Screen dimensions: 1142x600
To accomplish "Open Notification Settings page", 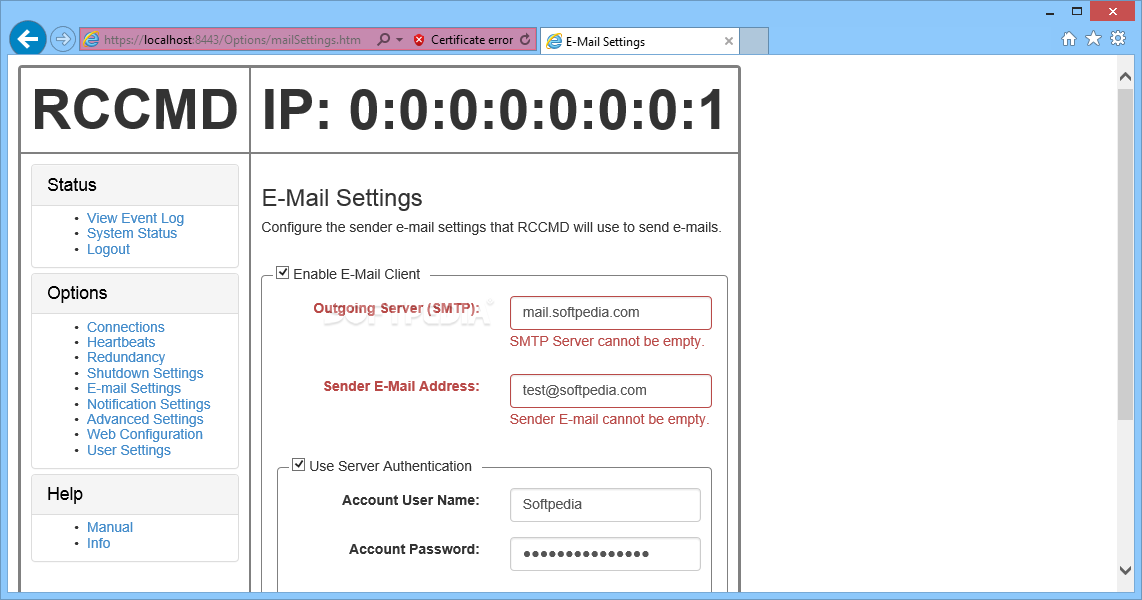I will pos(149,404).
